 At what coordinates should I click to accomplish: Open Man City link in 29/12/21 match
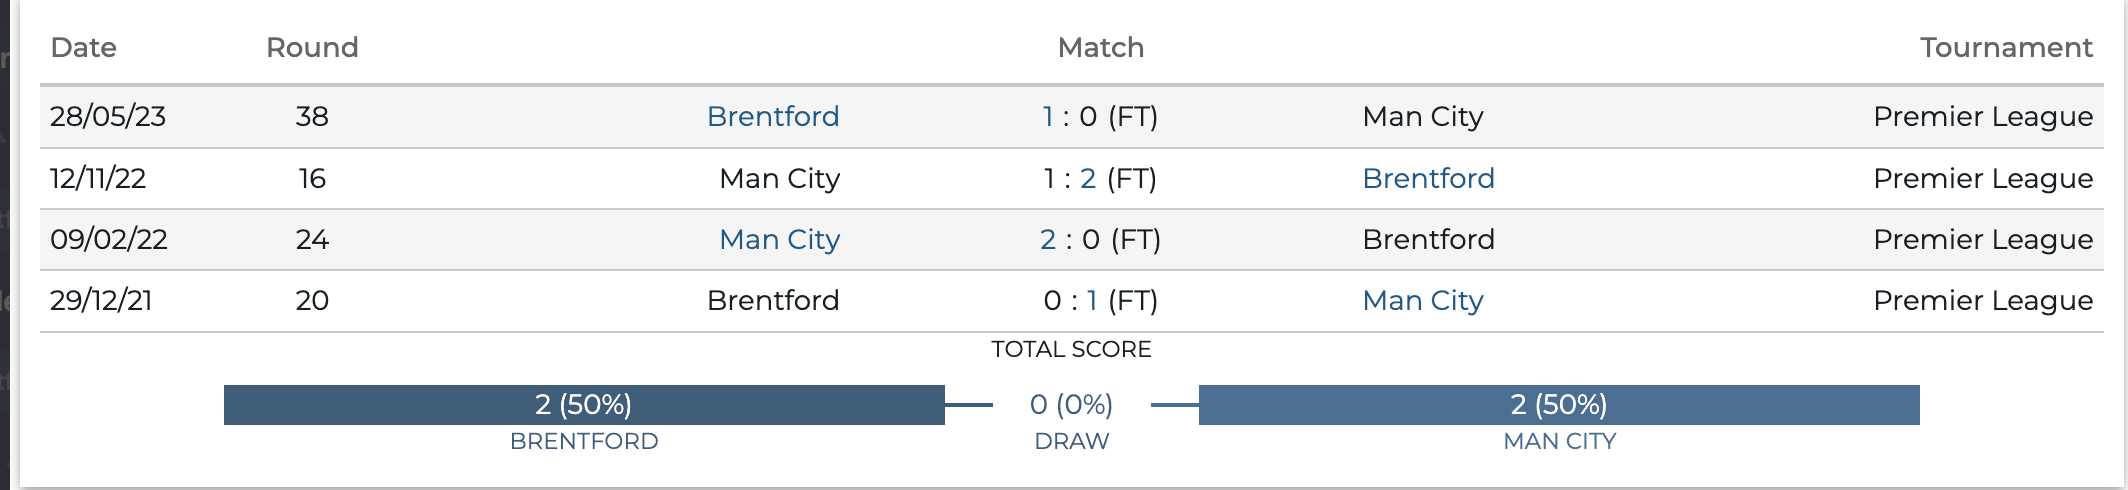[1423, 300]
